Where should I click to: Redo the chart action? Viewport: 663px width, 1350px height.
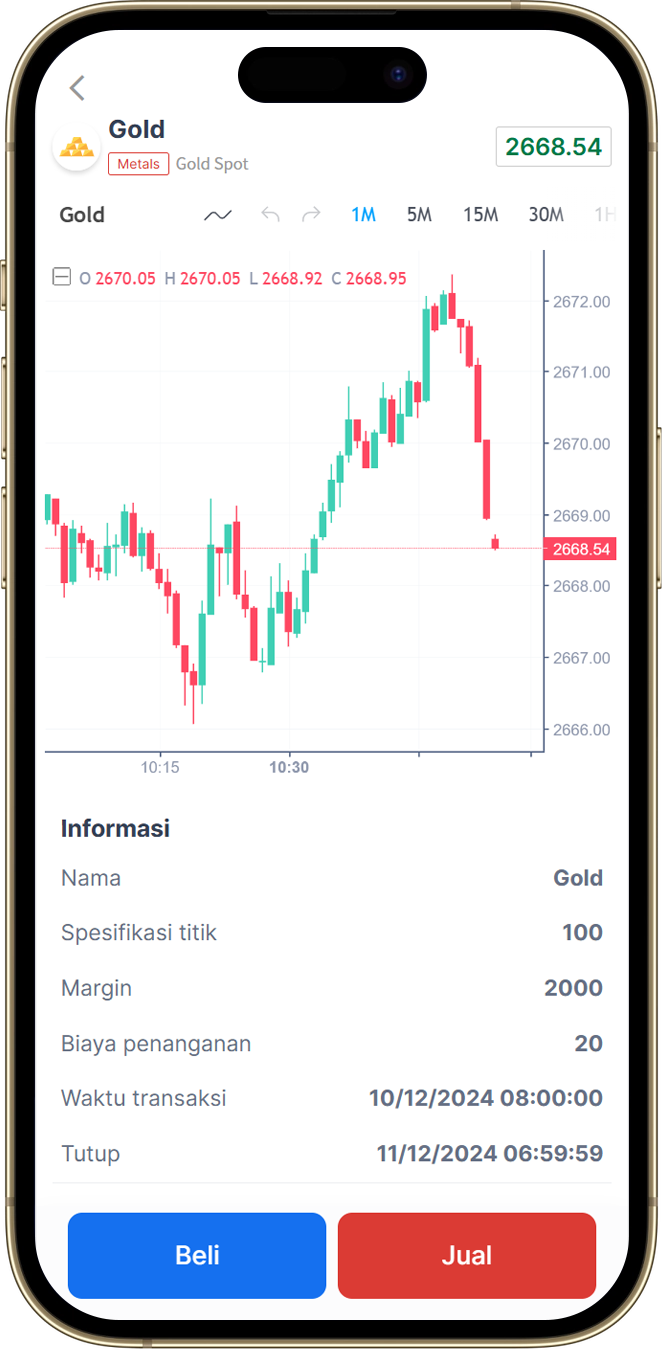[x=311, y=215]
